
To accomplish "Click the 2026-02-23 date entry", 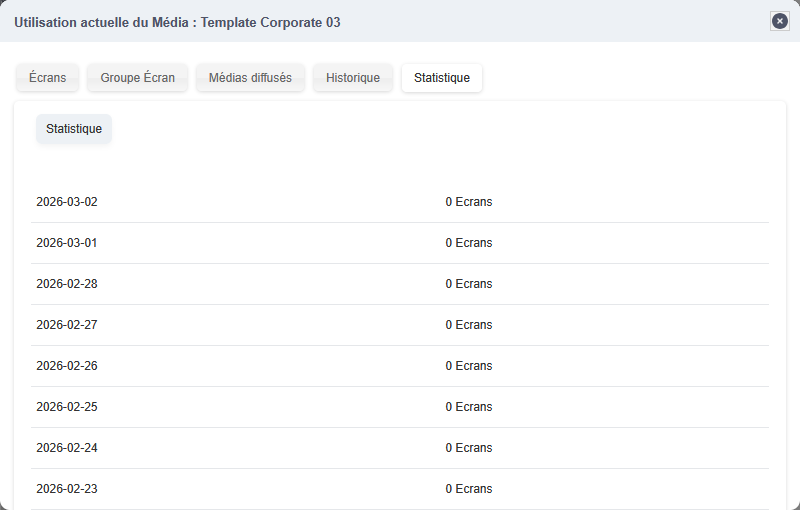I will tap(67, 489).
